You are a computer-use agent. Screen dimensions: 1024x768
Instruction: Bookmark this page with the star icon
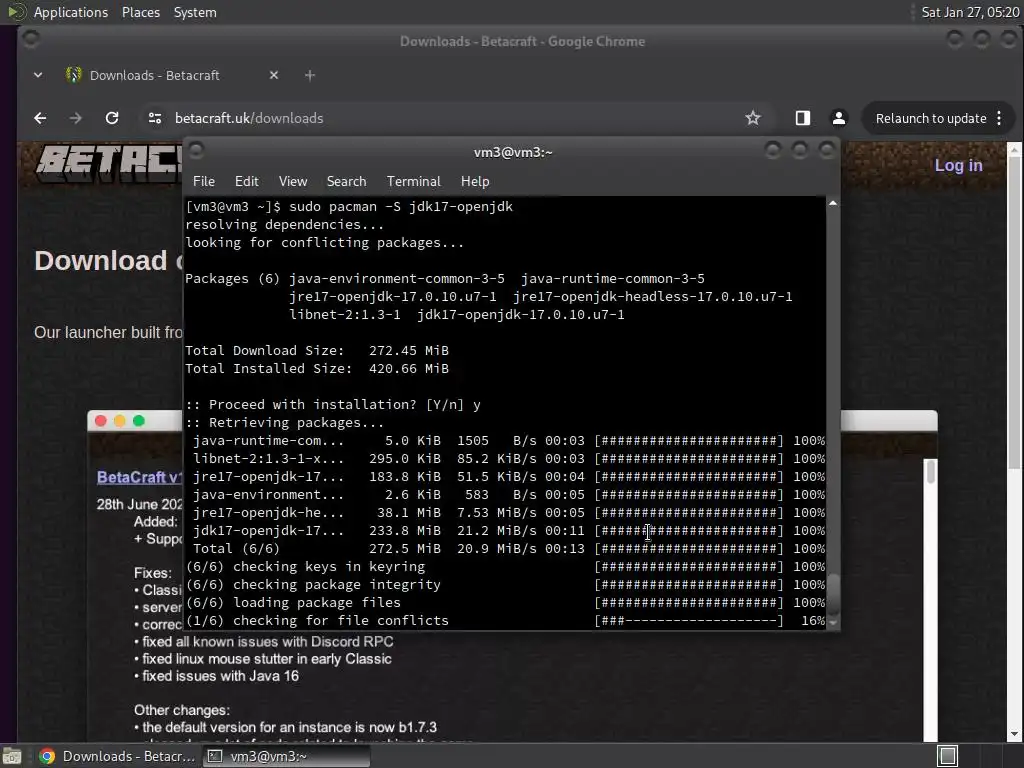(x=753, y=118)
